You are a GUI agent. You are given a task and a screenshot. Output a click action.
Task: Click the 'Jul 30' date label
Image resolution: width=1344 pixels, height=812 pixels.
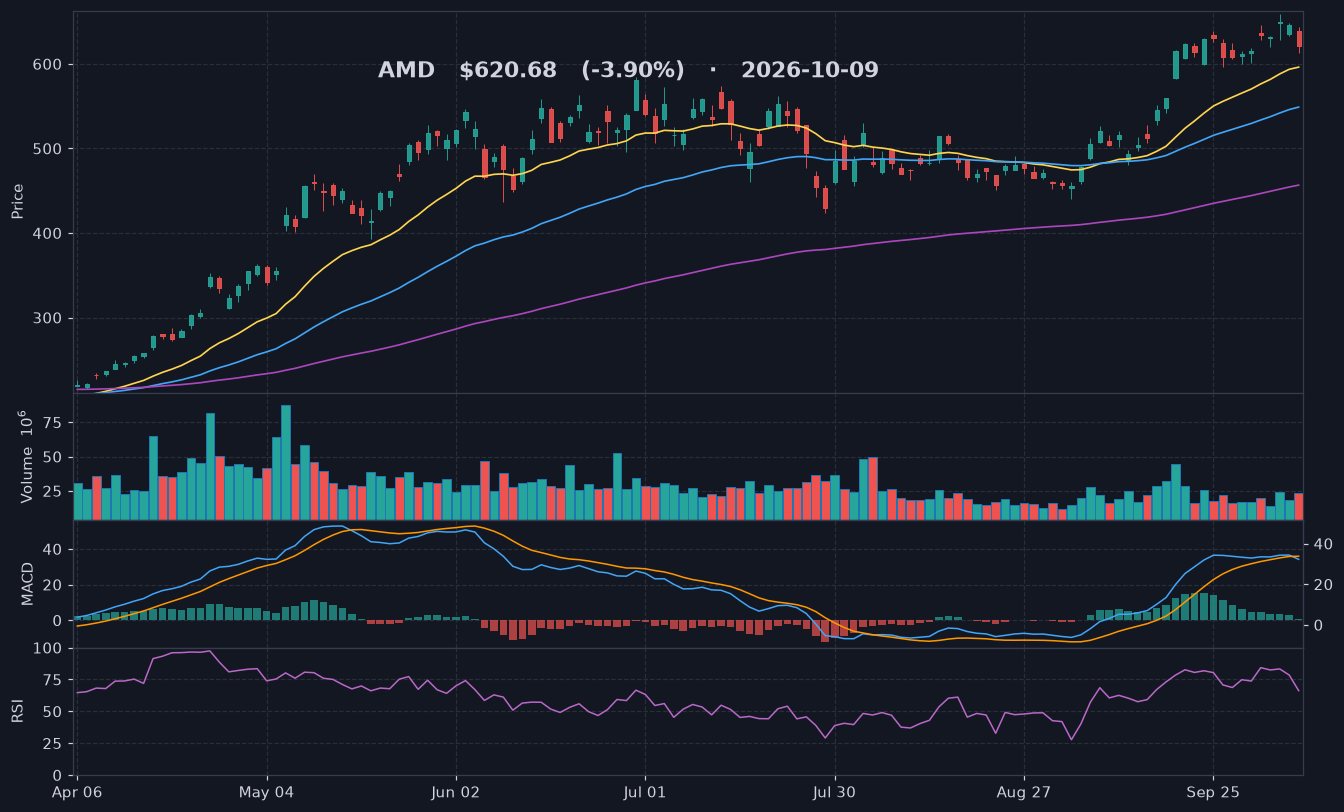(834, 792)
